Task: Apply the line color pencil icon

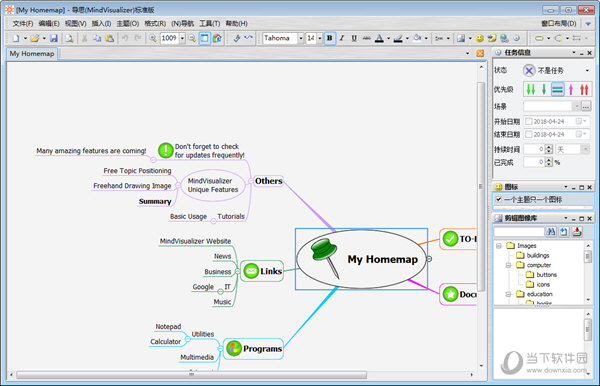Action: coord(398,38)
